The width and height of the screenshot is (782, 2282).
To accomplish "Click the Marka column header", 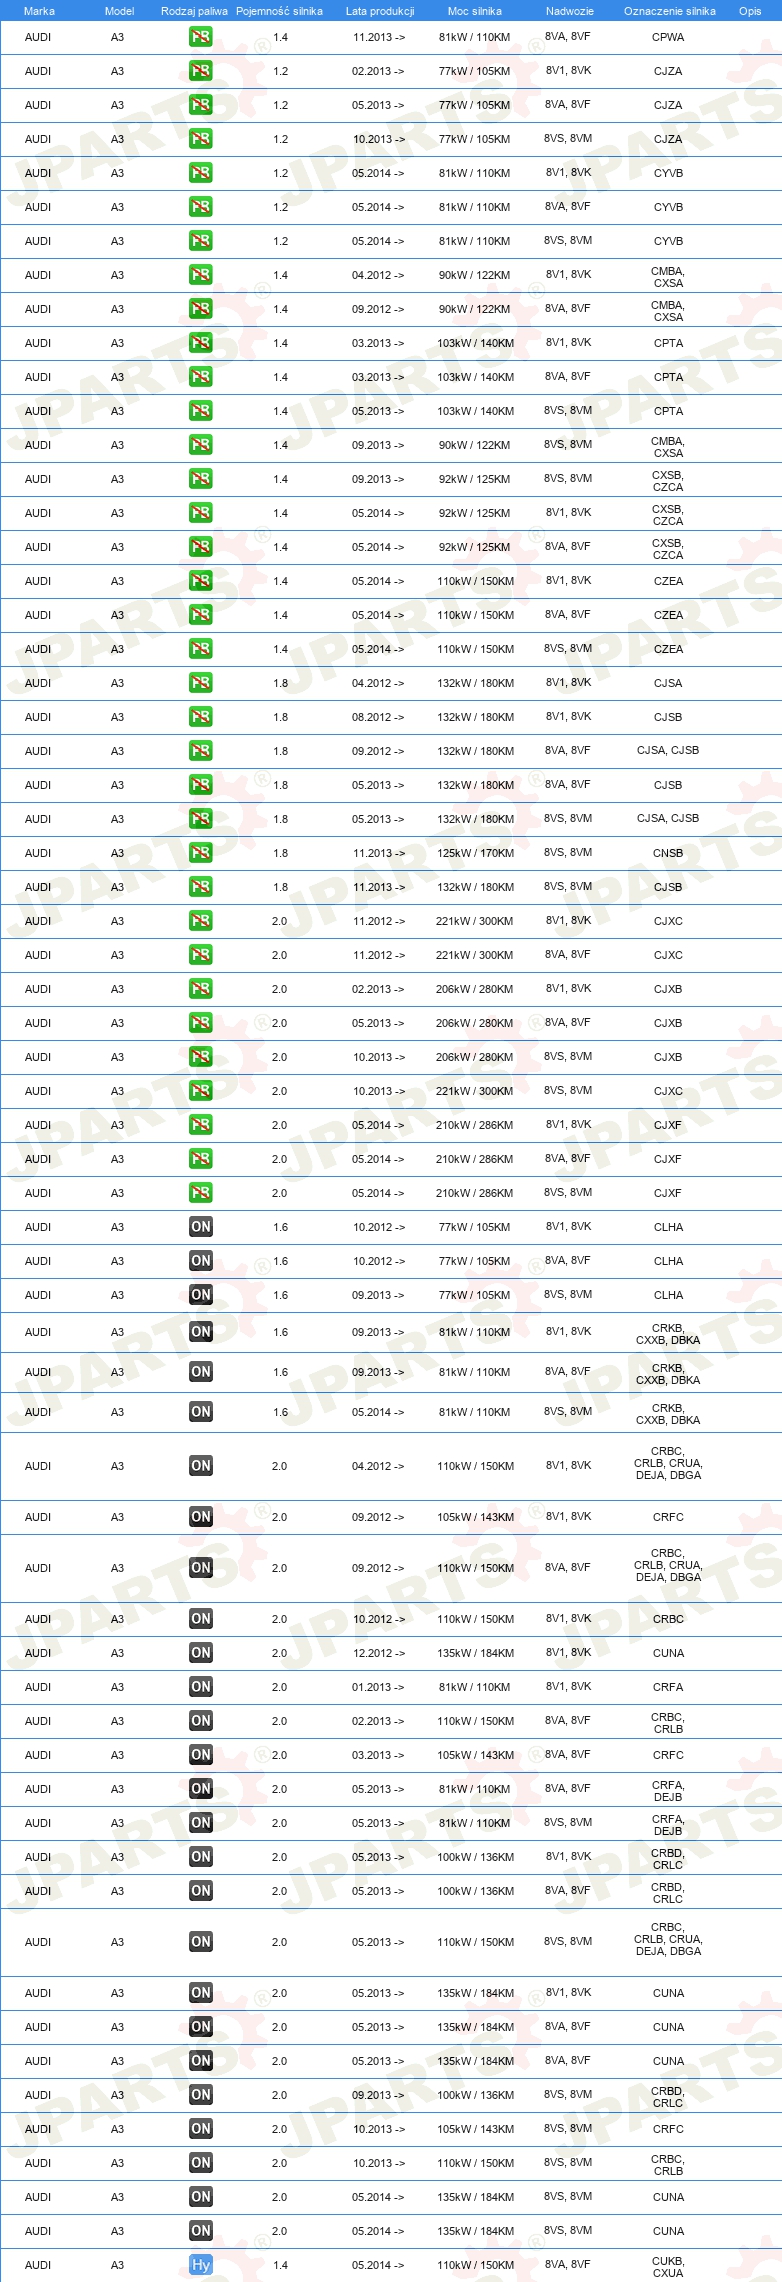I will [39, 11].
